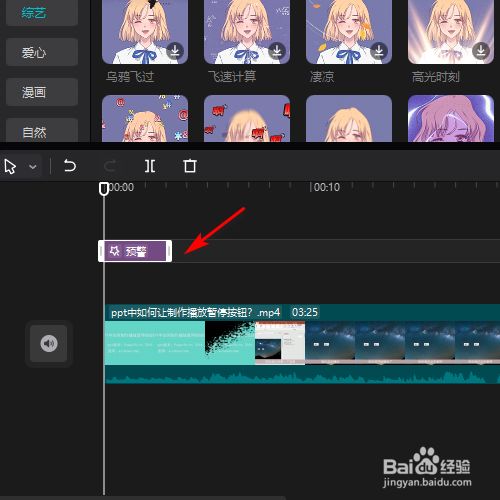The width and height of the screenshot is (500, 500).
Task: Select the effect thumbnail below 凄凉
Action: [x=349, y=119]
